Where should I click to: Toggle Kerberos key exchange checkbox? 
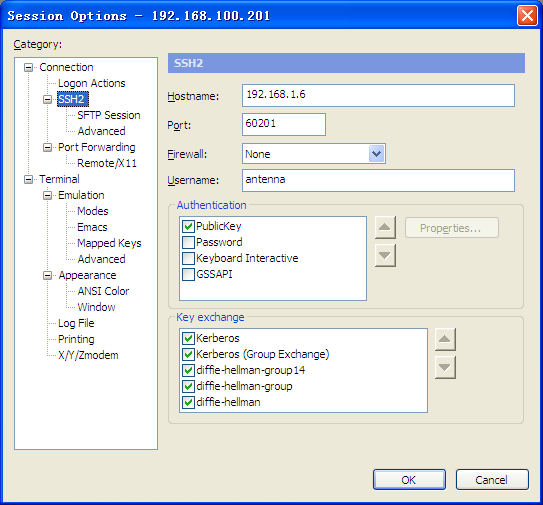(x=188, y=338)
